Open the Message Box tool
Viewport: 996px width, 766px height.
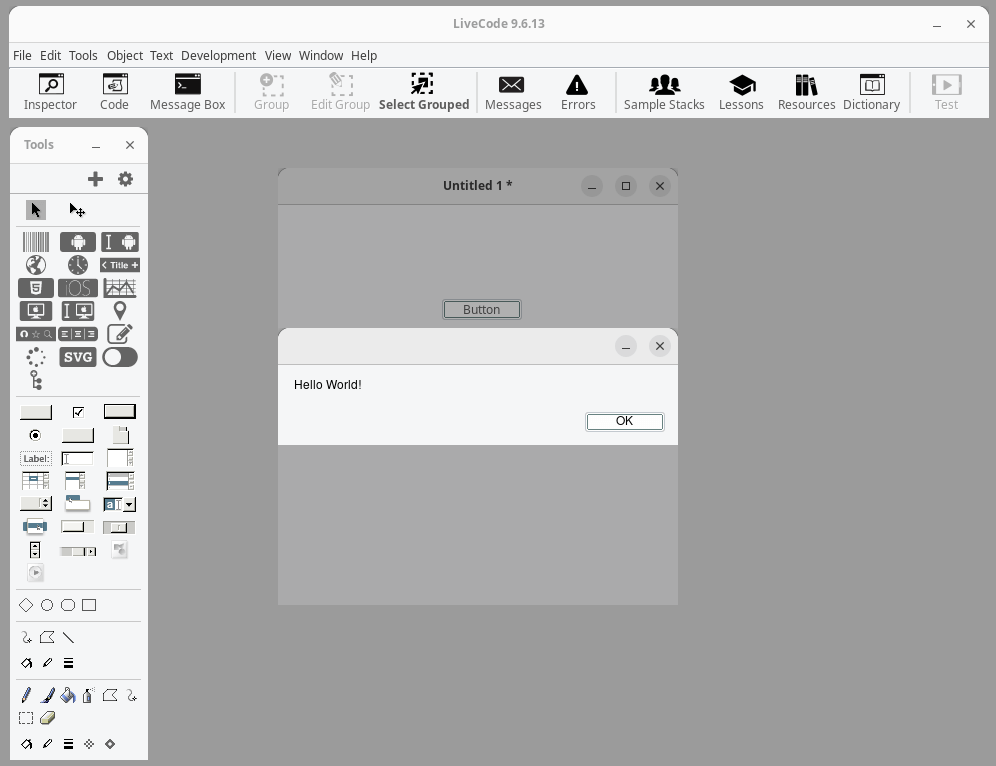[187, 92]
